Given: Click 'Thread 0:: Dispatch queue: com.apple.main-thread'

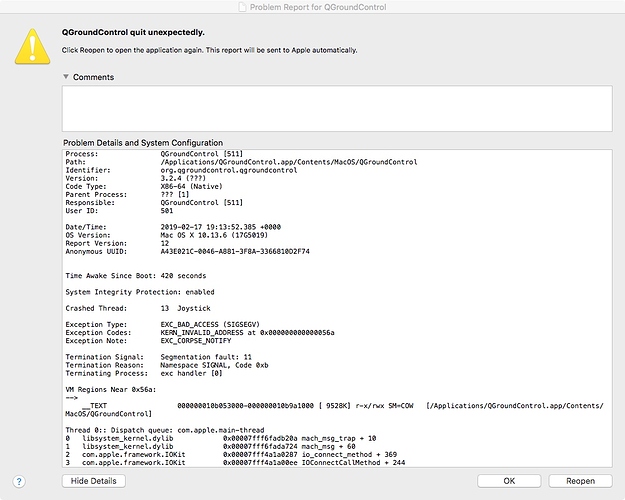Looking at the screenshot, I should point(165,430).
